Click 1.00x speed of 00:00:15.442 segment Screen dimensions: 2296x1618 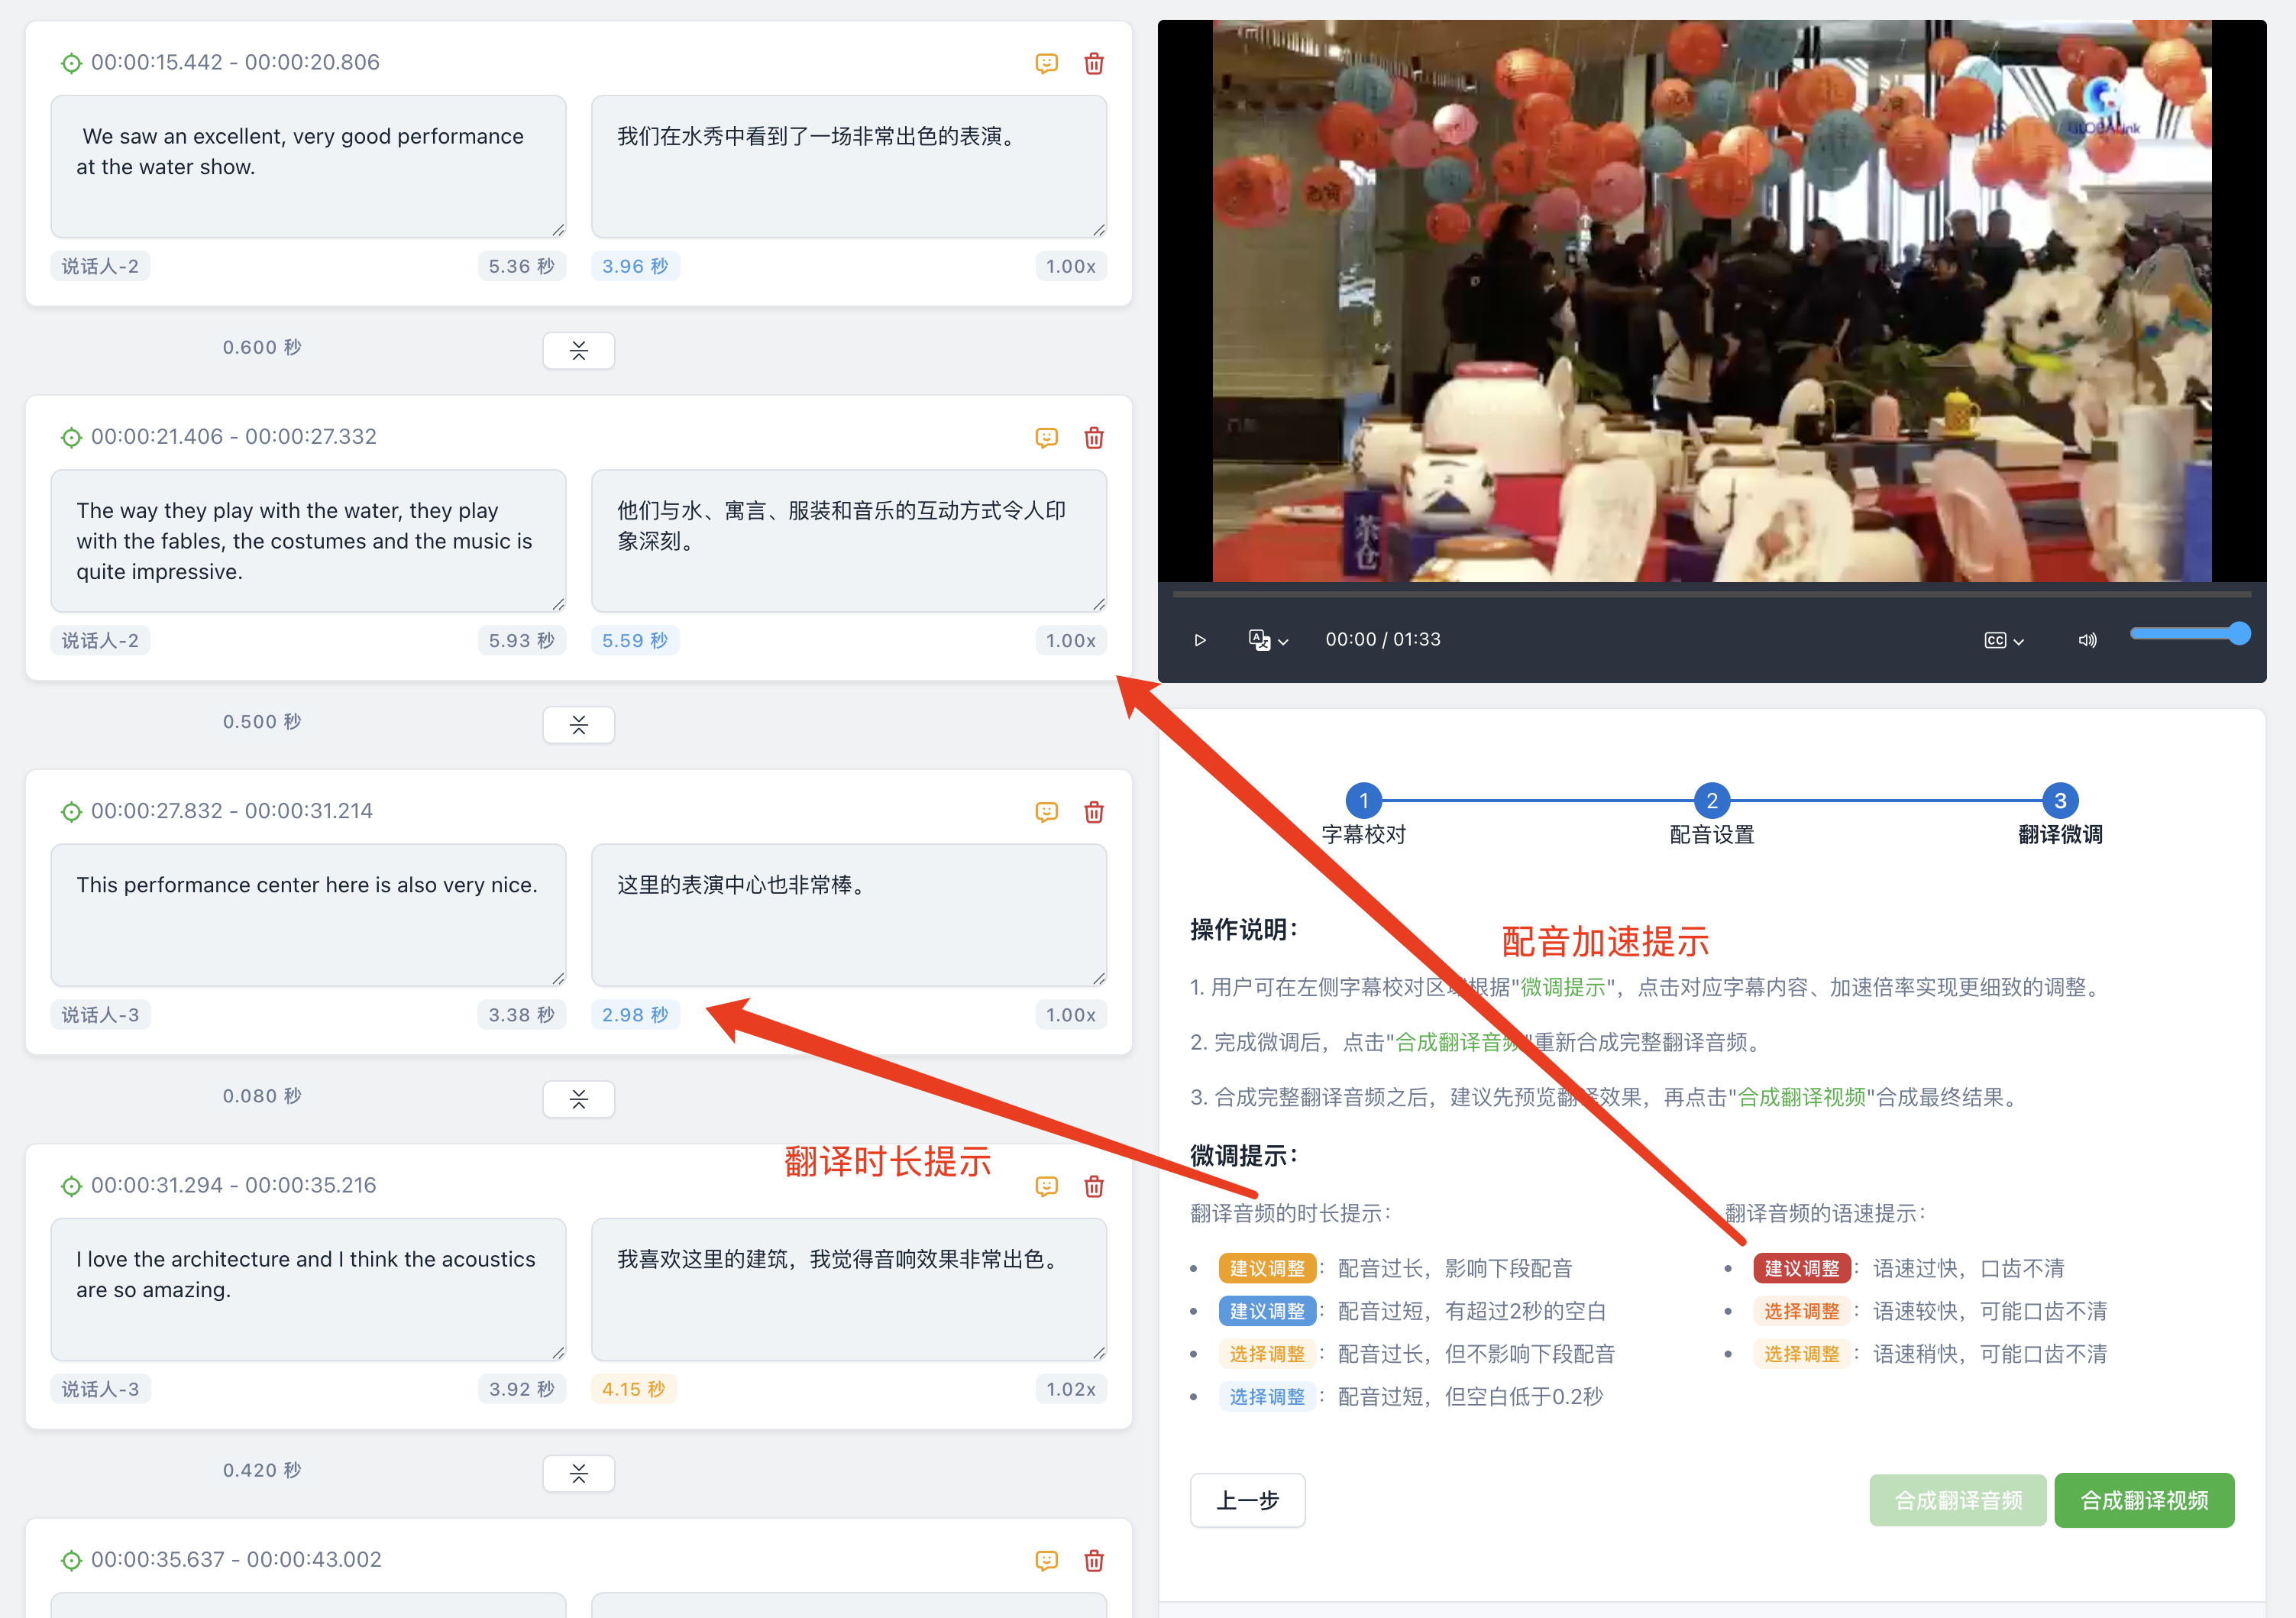point(1070,266)
